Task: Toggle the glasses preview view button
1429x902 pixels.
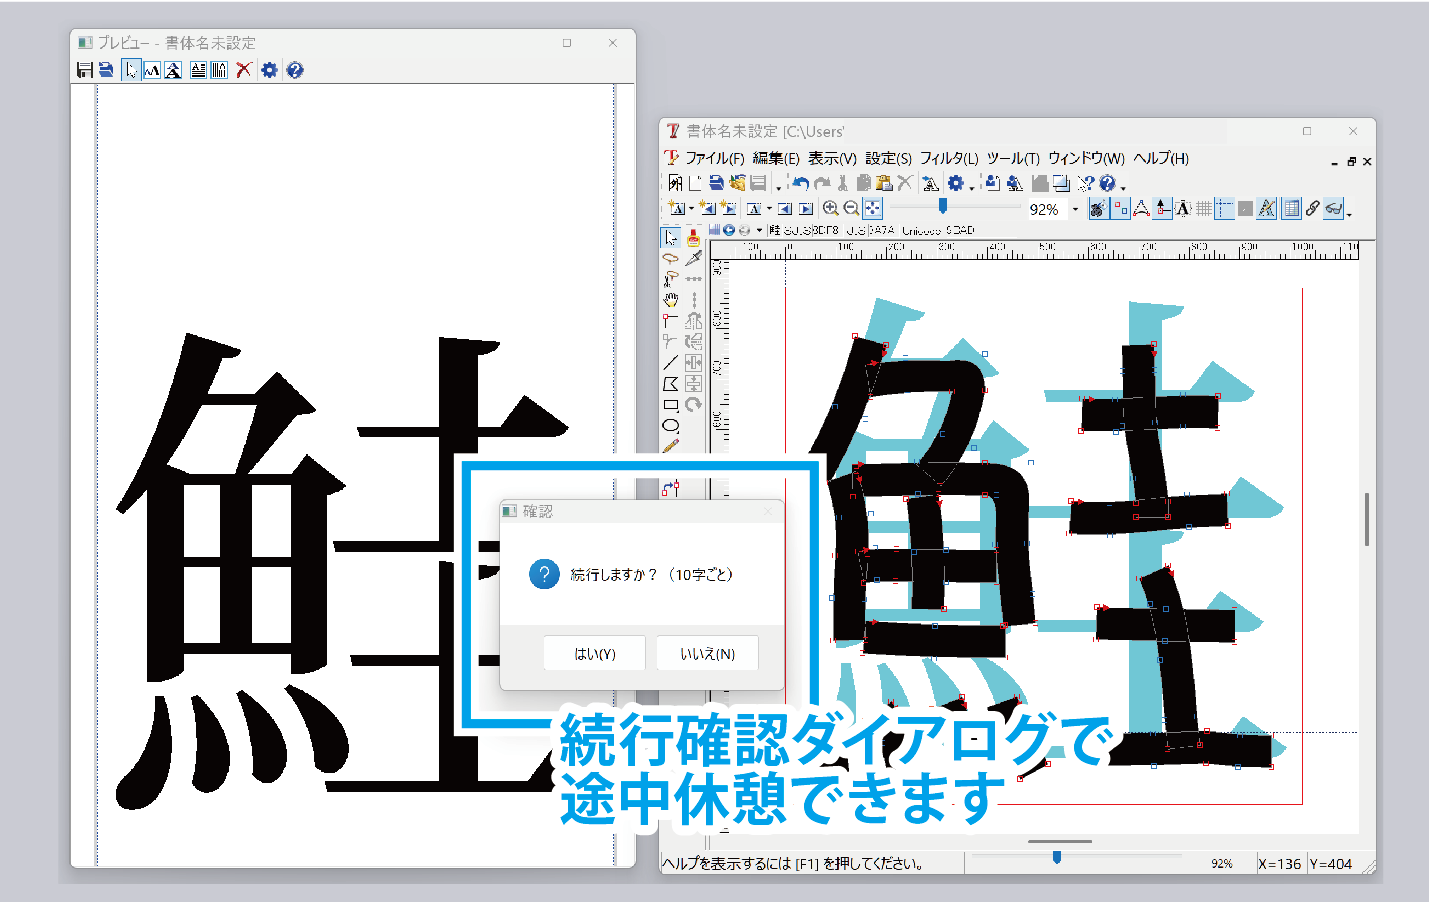Action: [1333, 208]
